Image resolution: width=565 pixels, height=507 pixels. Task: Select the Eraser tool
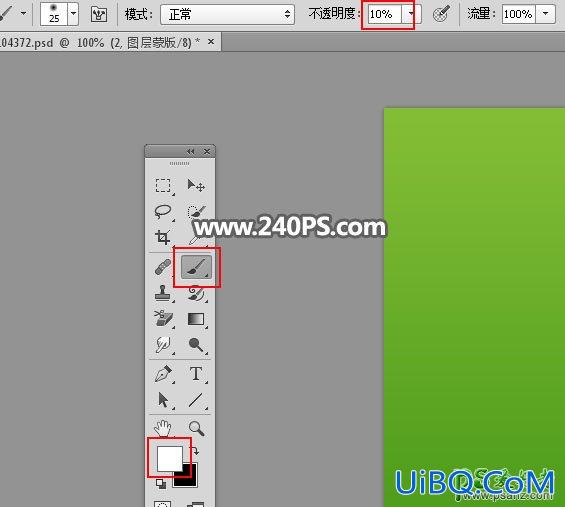tap(163, 319)
